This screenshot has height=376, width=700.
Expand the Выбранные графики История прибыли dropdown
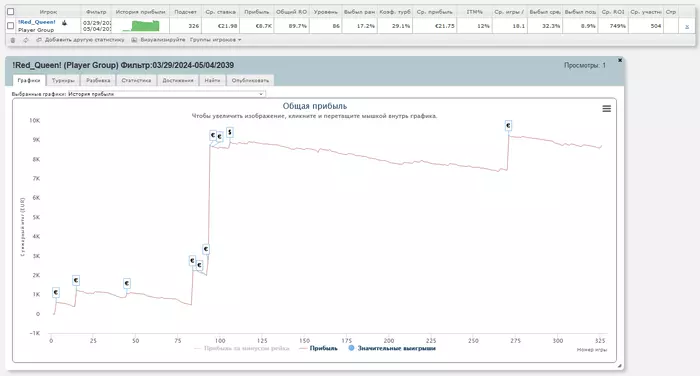[167, 94]
